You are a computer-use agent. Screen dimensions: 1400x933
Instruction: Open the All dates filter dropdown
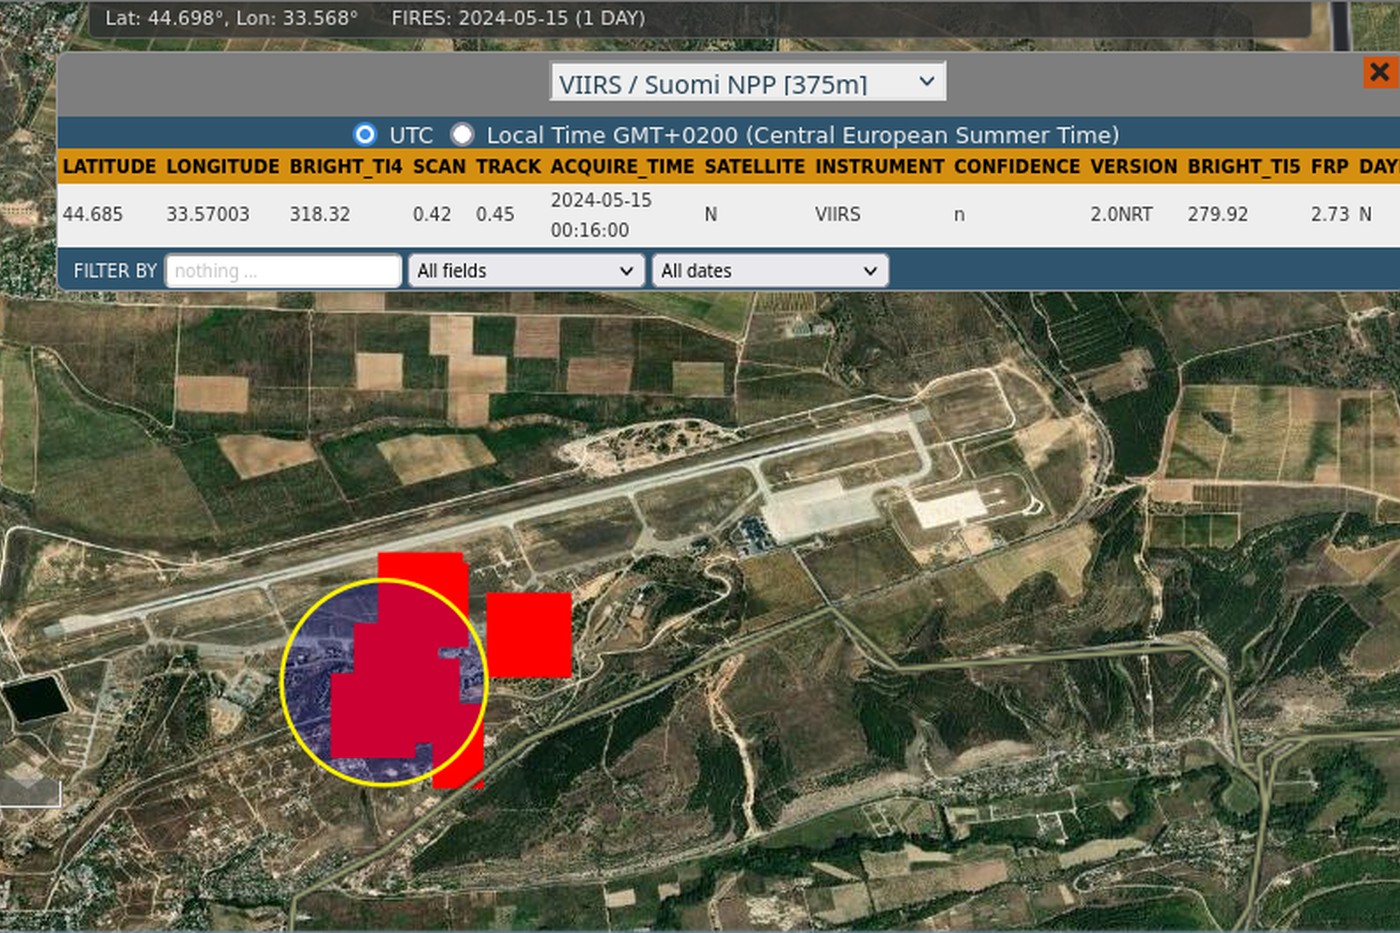(x=770, y=271)
